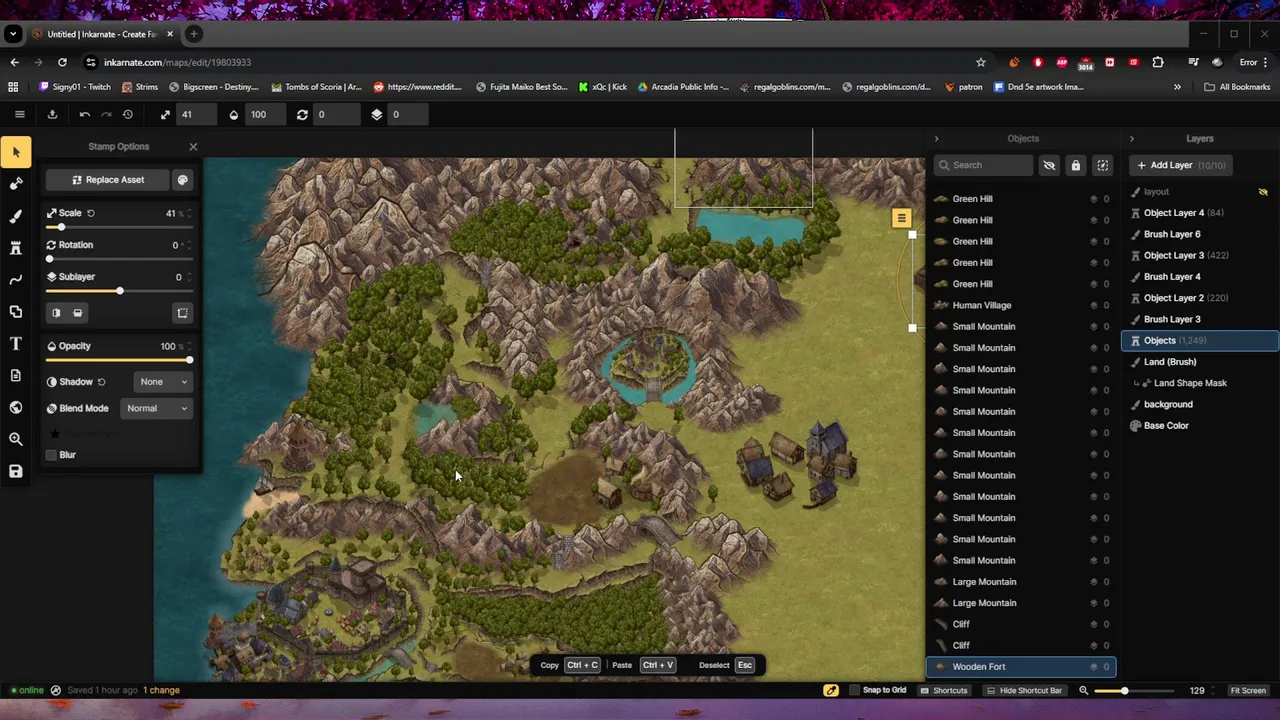Open the Shadow None dropdown
The width and height of the screenshot is (1280, 720).
coord(163,382)
